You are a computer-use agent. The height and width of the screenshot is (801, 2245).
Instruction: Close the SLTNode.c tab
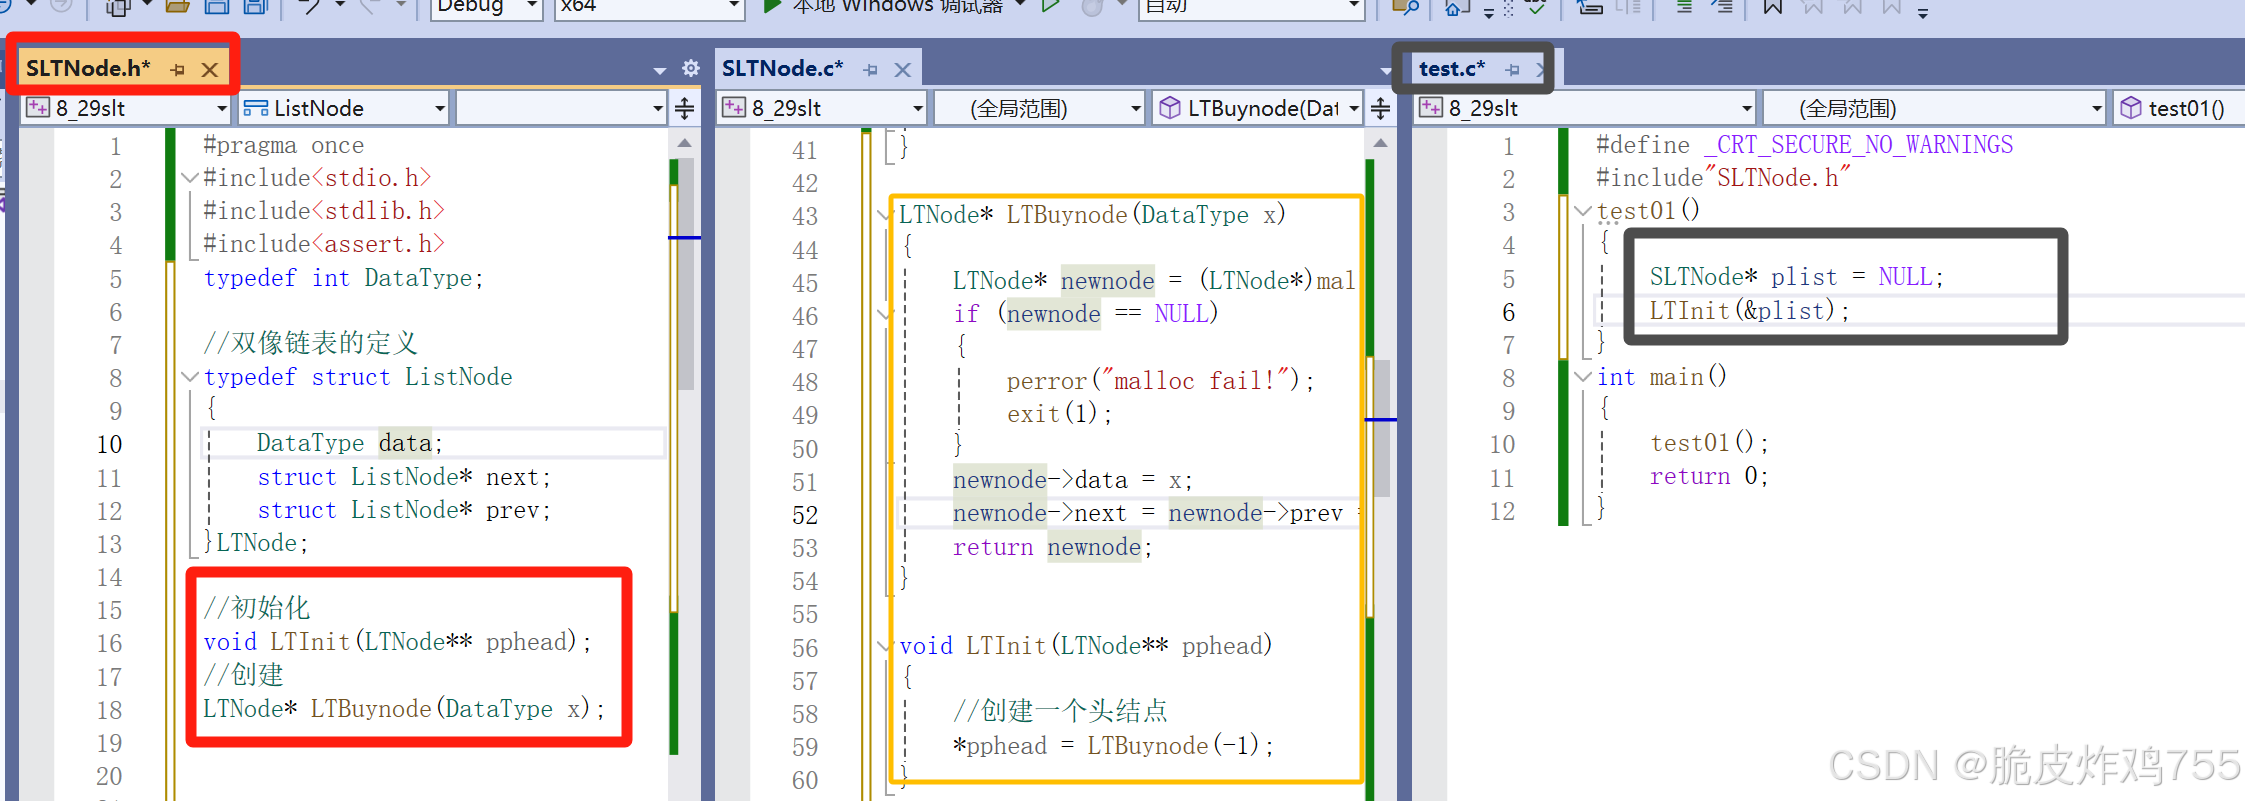coord(902,69)
